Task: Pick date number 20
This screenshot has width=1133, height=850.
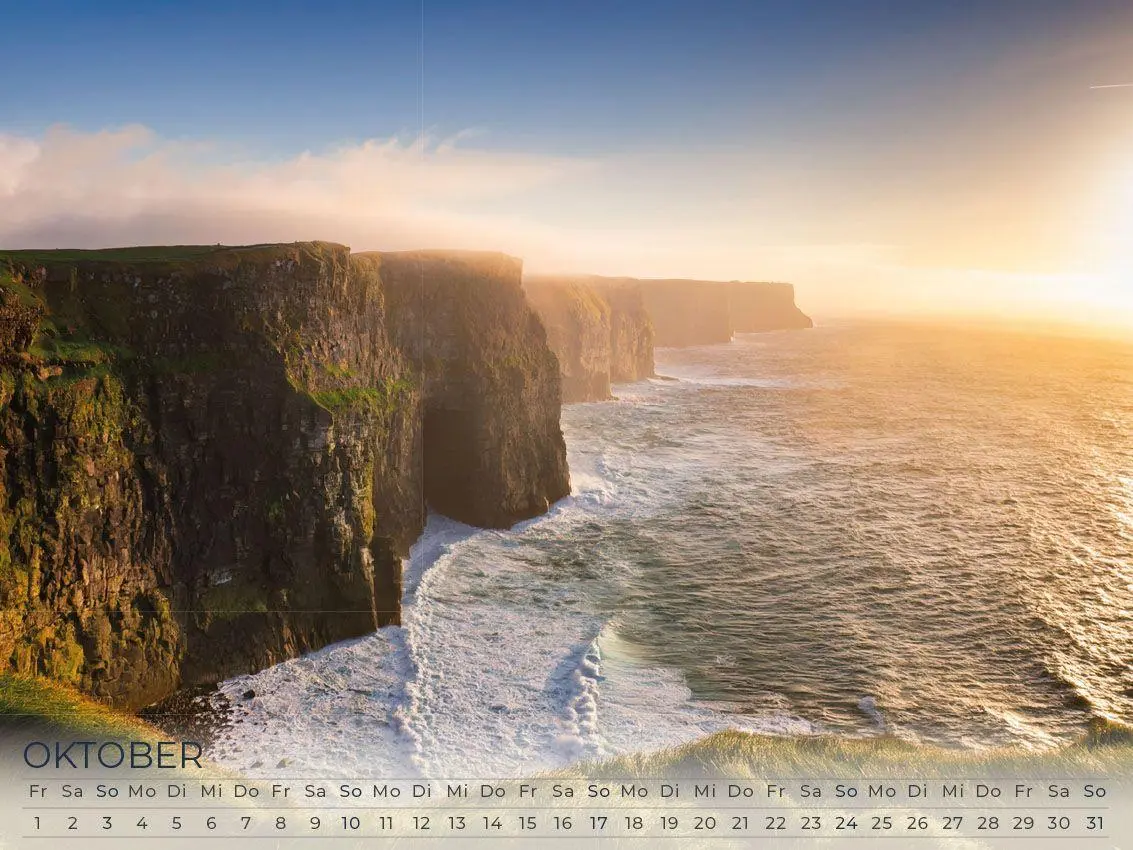Action: [x=705, y=823]
